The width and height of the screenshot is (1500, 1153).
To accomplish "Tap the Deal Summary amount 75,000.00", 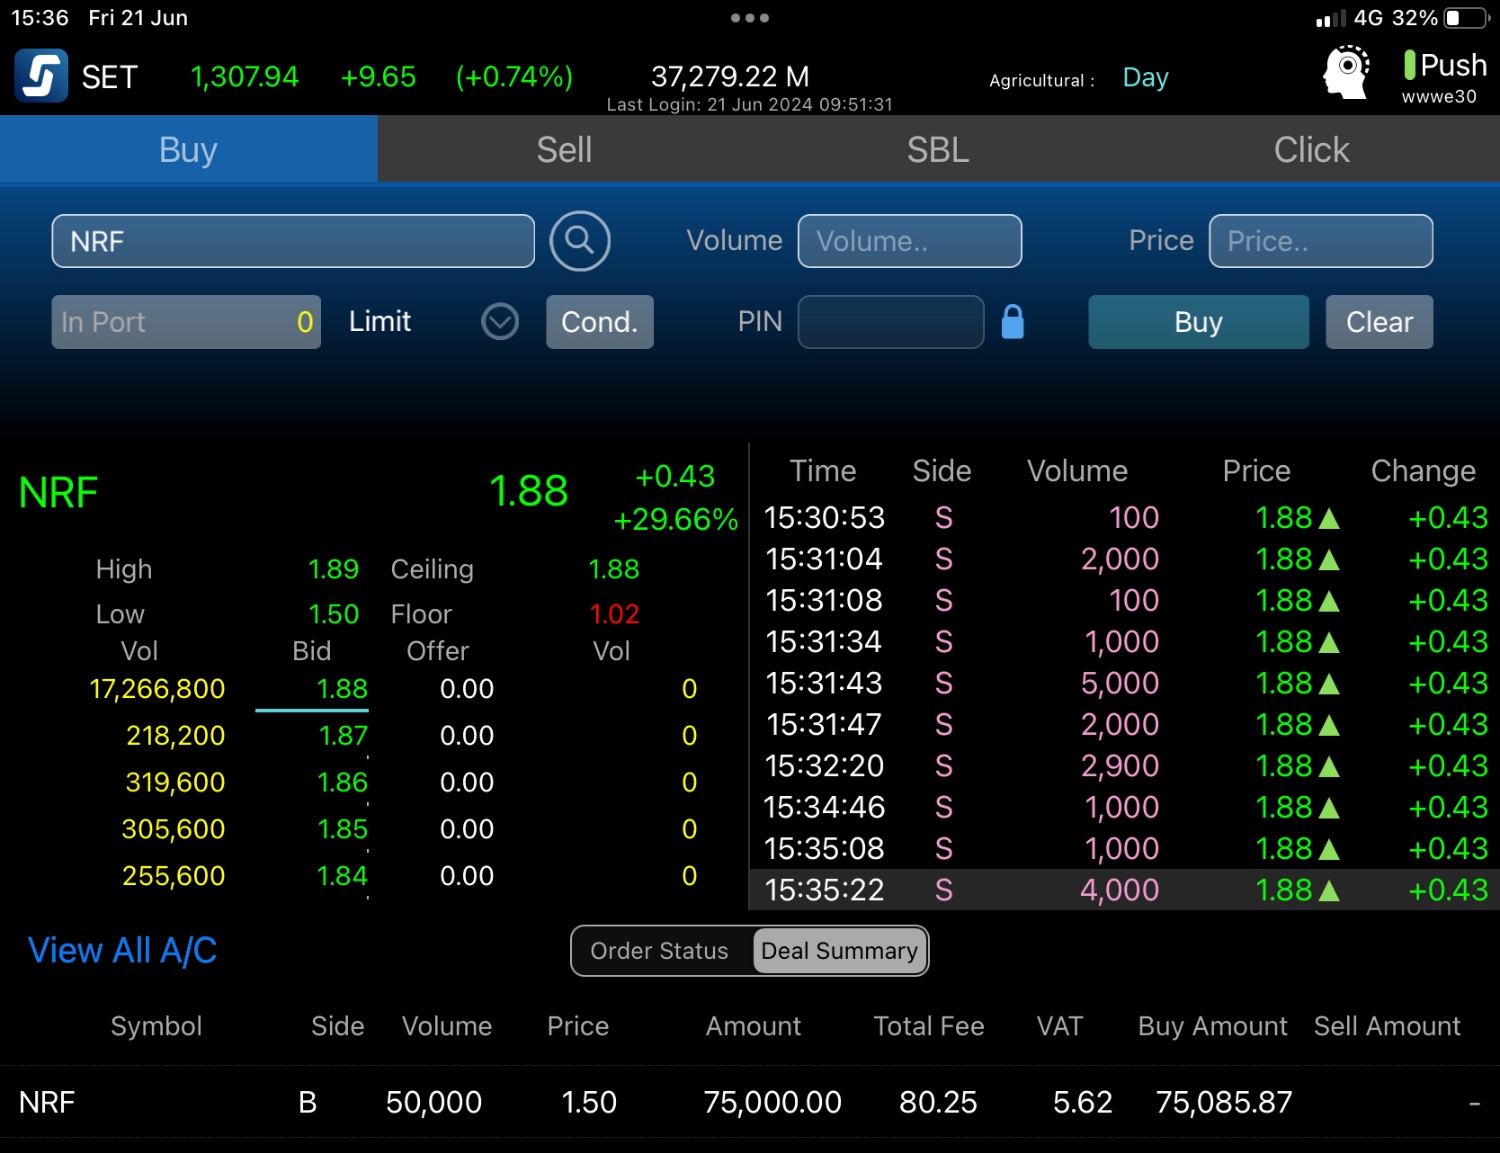I will point(772,1102).
